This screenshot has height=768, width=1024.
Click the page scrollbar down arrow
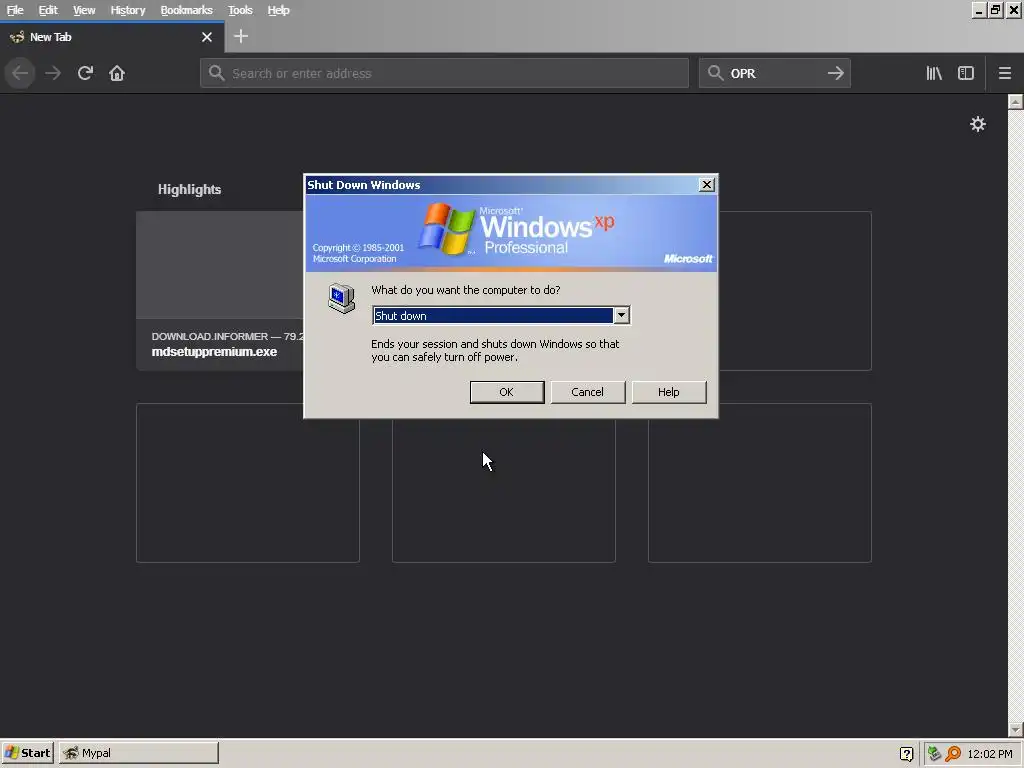click(x=1015, y=729)
